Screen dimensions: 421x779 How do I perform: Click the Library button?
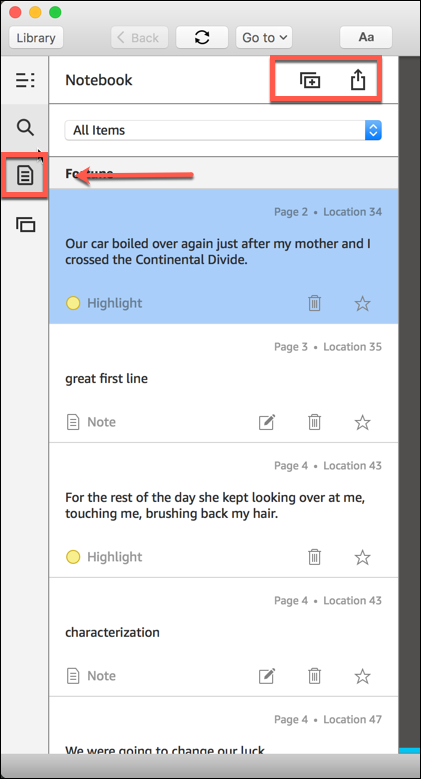point(36,37)
